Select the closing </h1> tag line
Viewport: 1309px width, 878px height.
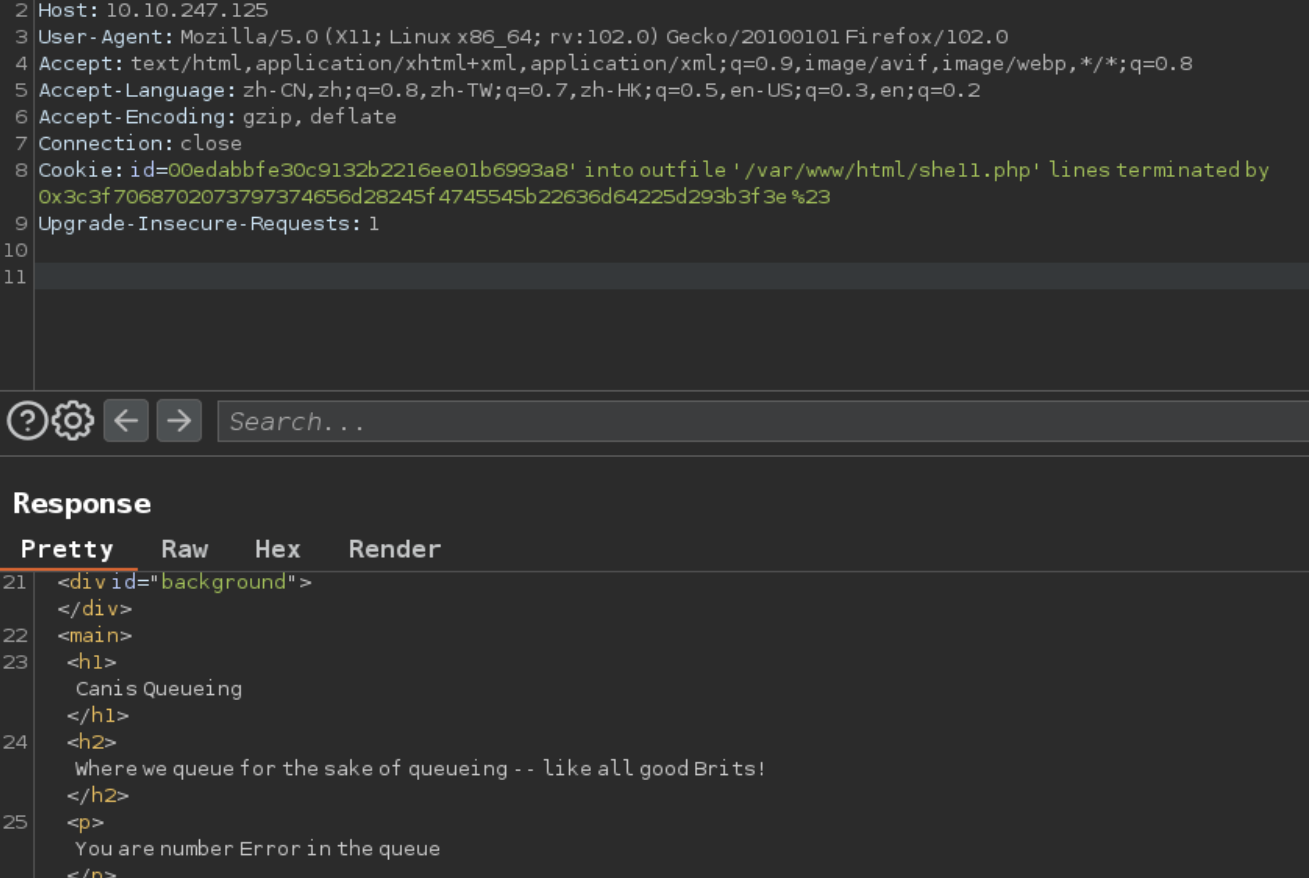tap(98, 716)
